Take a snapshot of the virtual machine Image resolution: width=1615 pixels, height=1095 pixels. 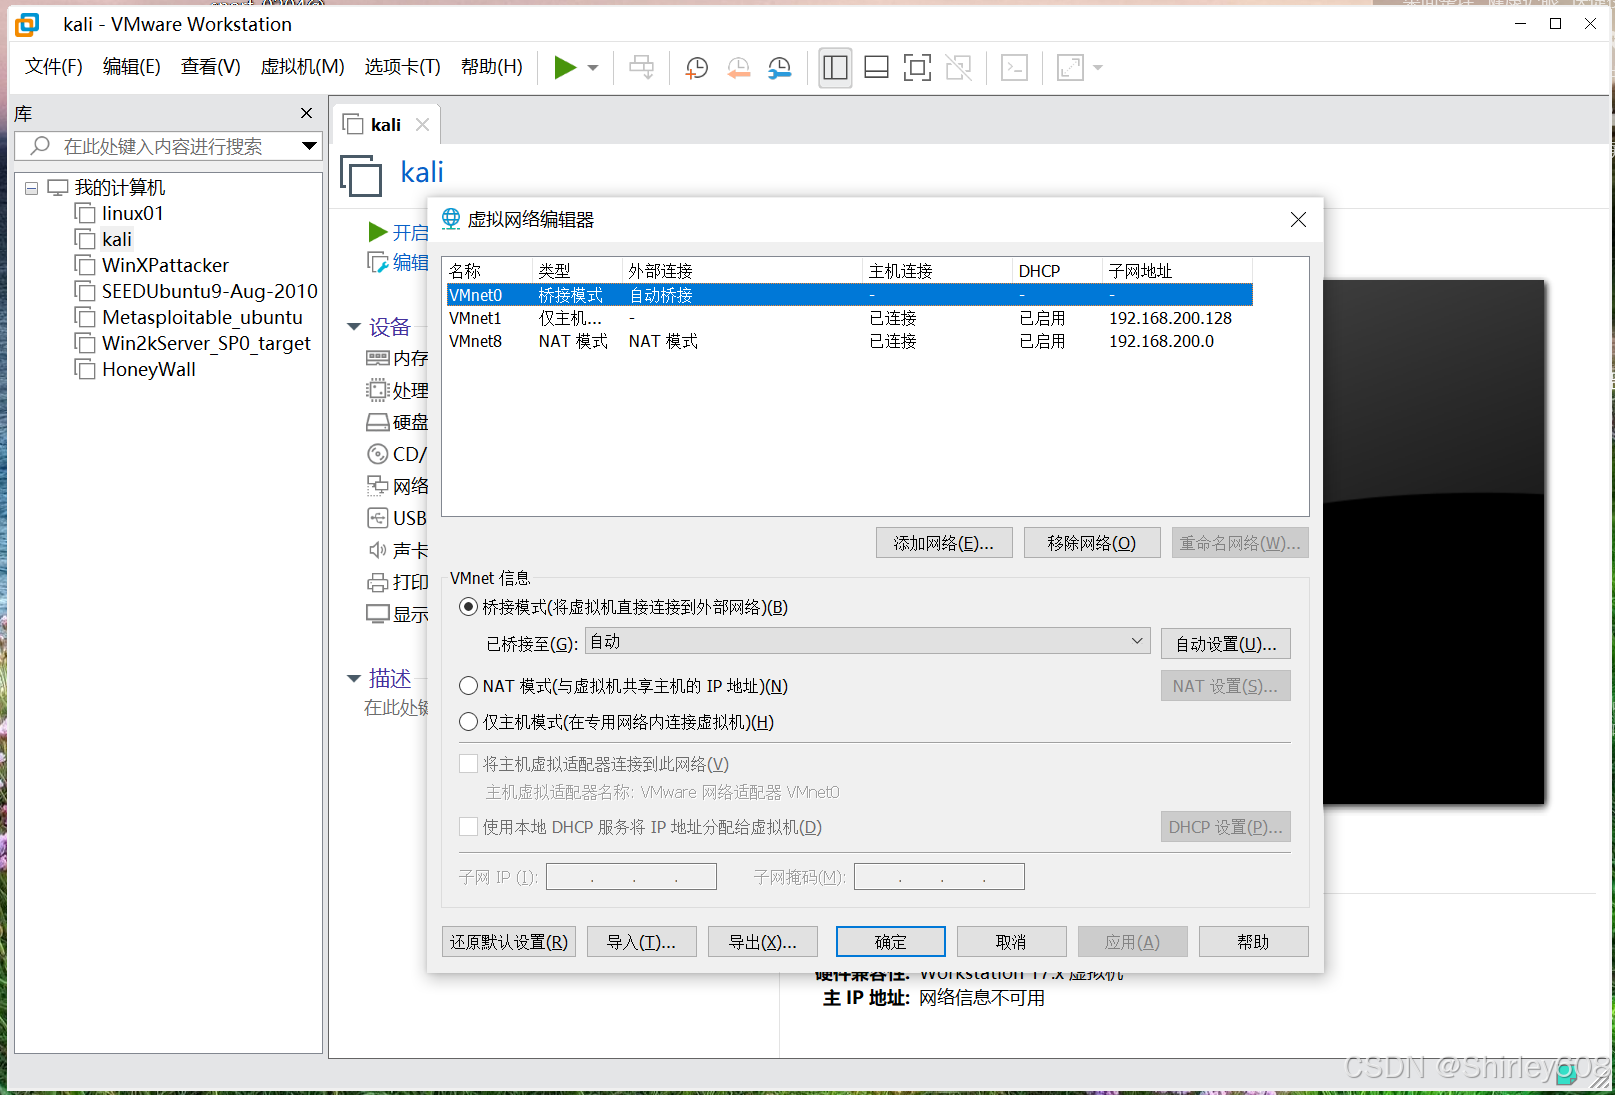[x=696, y=67]
